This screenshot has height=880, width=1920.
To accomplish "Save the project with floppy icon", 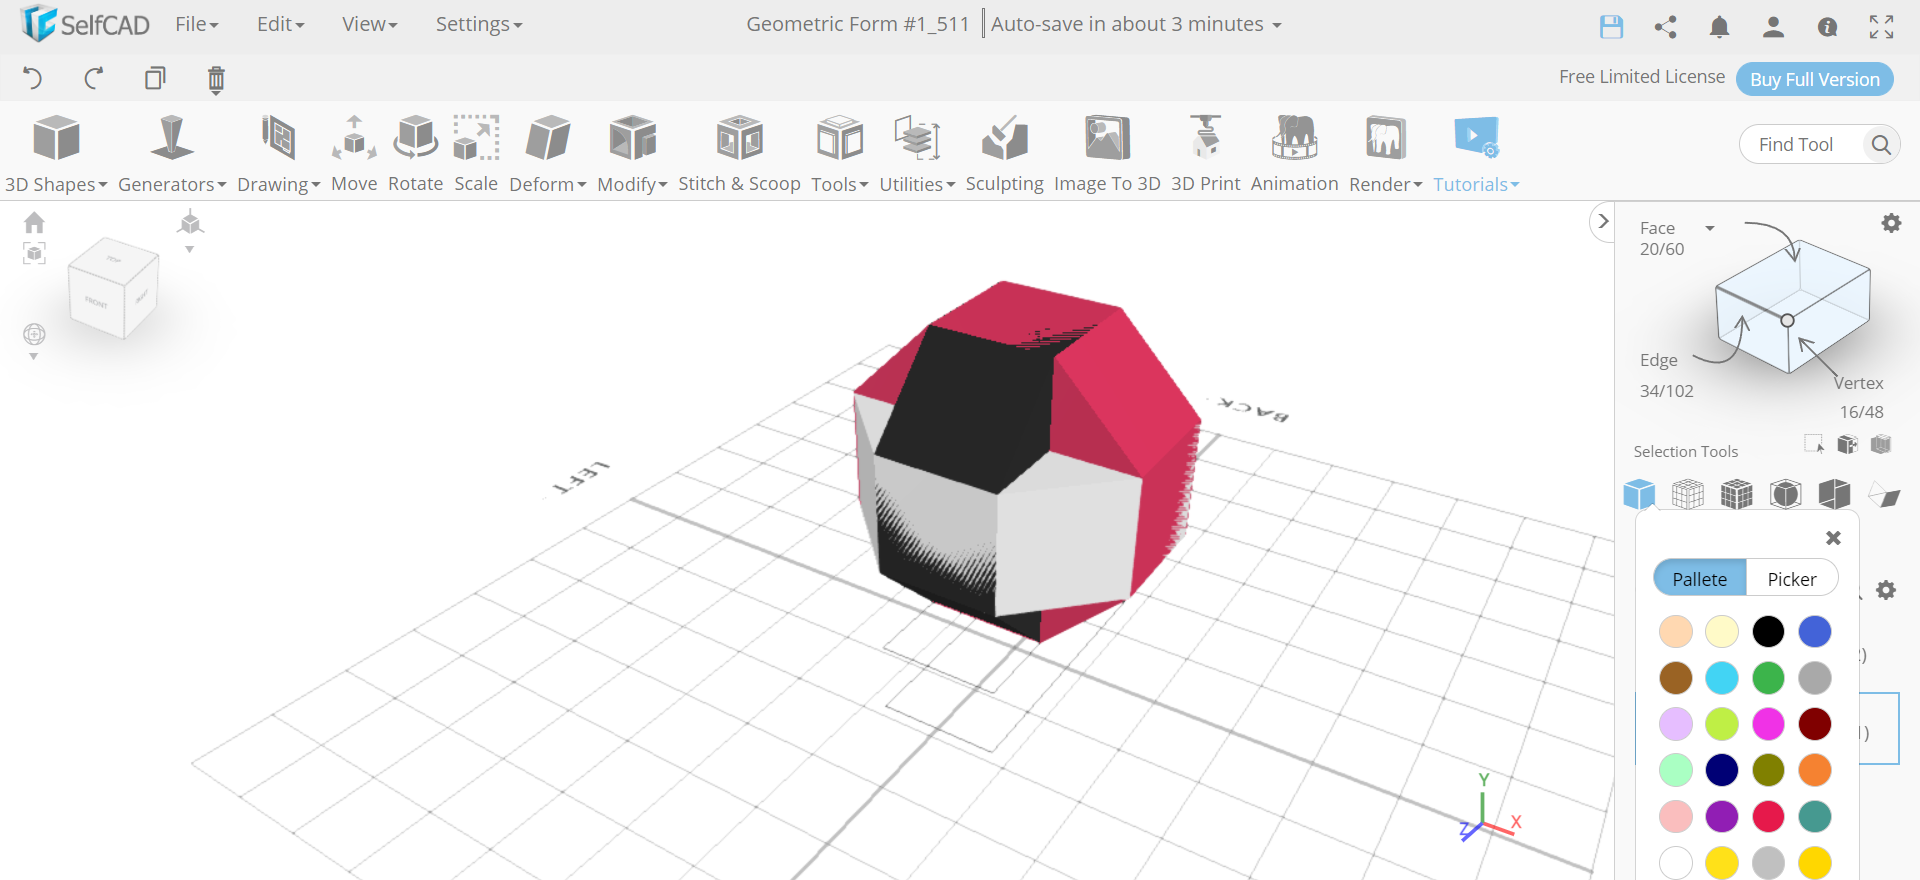I will 1611,26.
